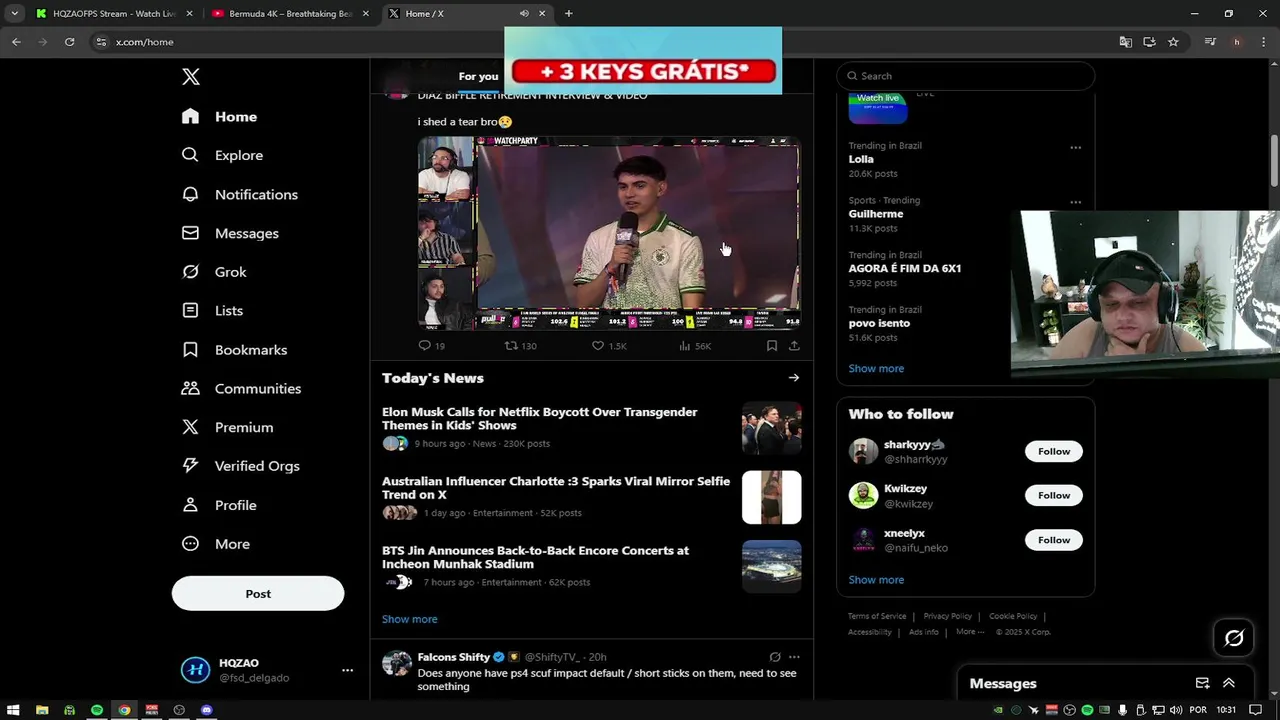Open options for Lolla trend
Screen dimensions: 1280x720
tap(1076, 147)
